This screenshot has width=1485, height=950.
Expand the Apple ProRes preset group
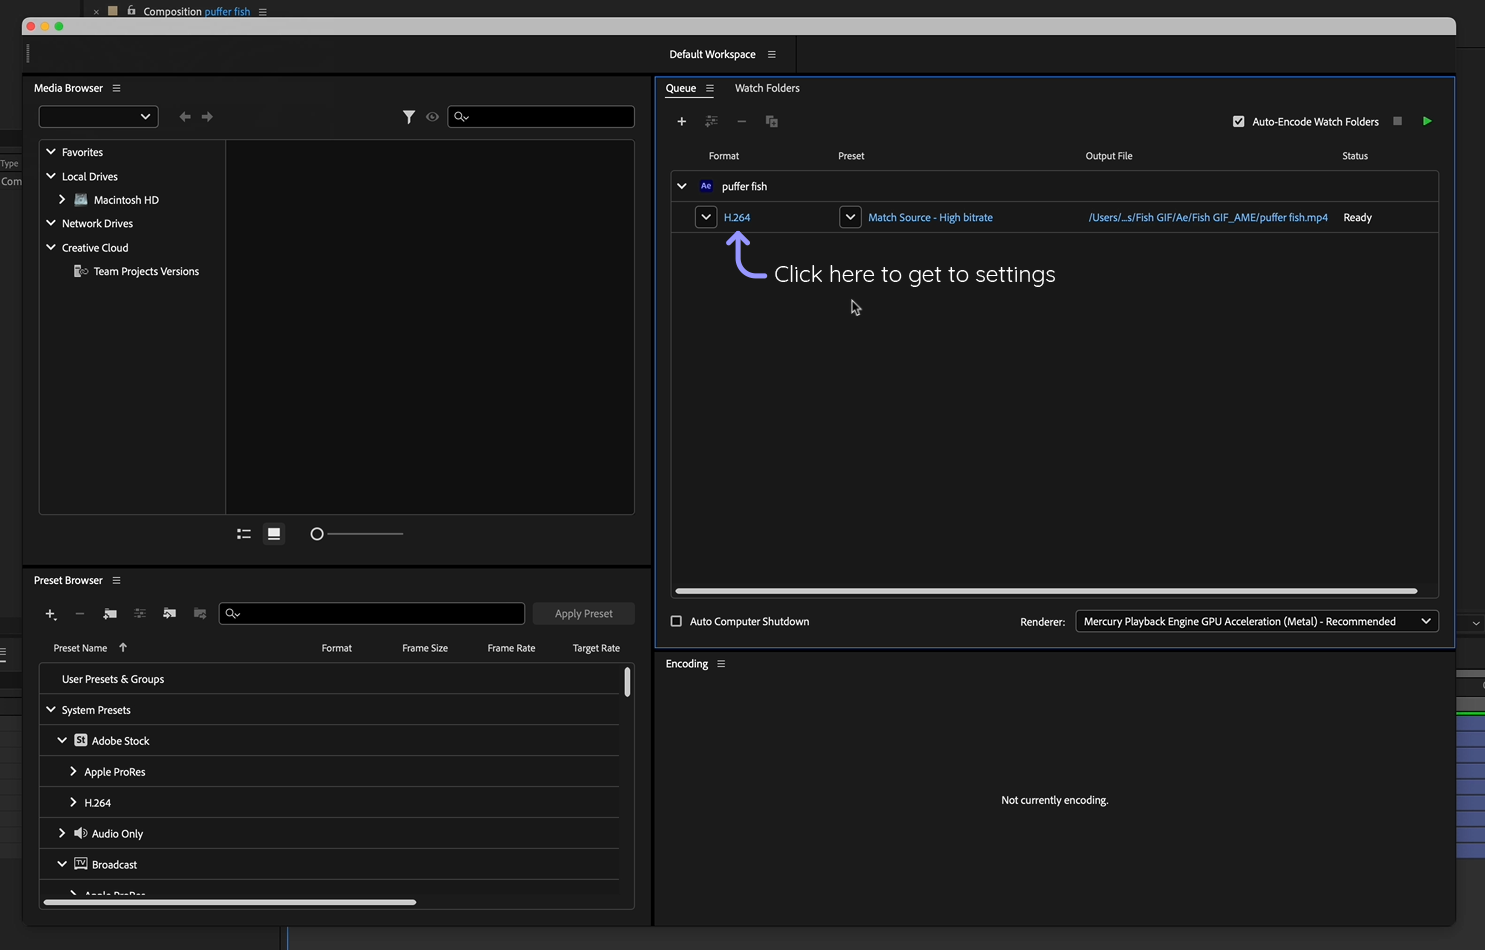[72, 771]
